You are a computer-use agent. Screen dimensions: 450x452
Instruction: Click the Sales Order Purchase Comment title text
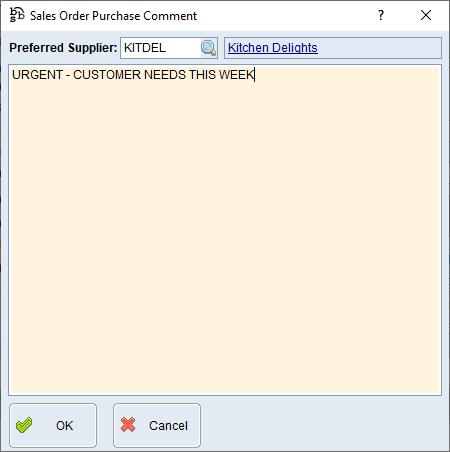[x=113, y=16]
